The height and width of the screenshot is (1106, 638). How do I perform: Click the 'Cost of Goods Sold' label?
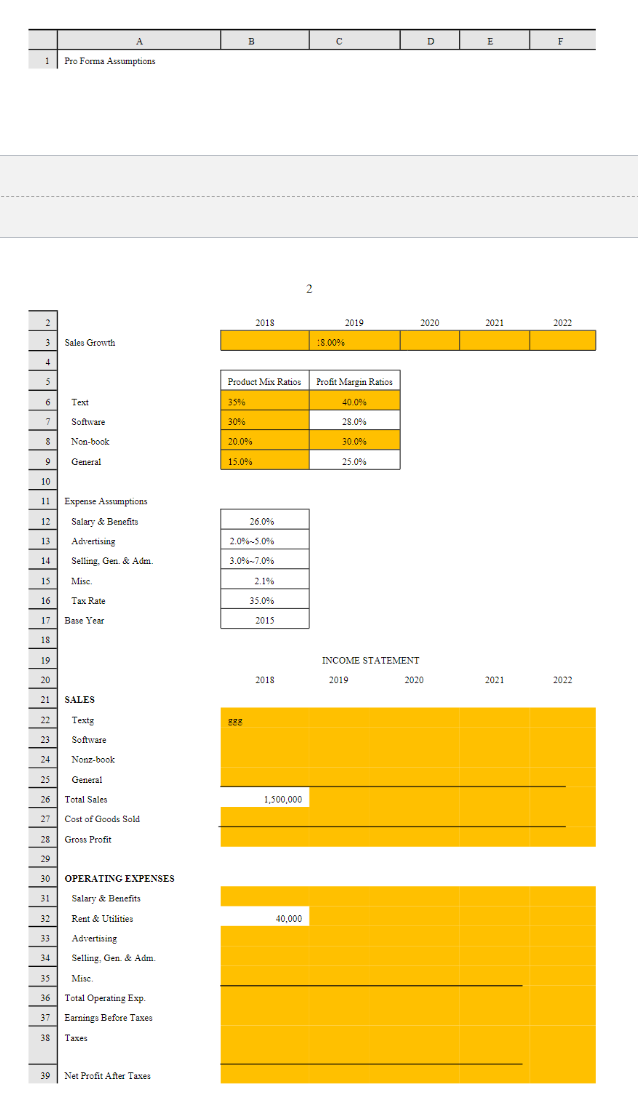[x=102, y=819]
